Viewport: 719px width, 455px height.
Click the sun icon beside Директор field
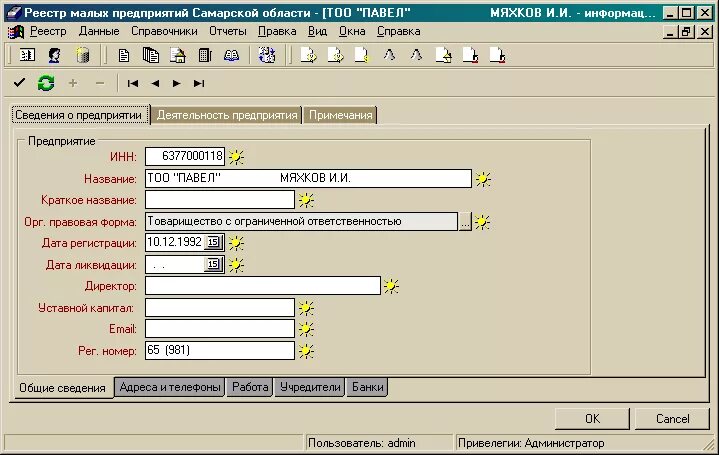tap(391, 286)
